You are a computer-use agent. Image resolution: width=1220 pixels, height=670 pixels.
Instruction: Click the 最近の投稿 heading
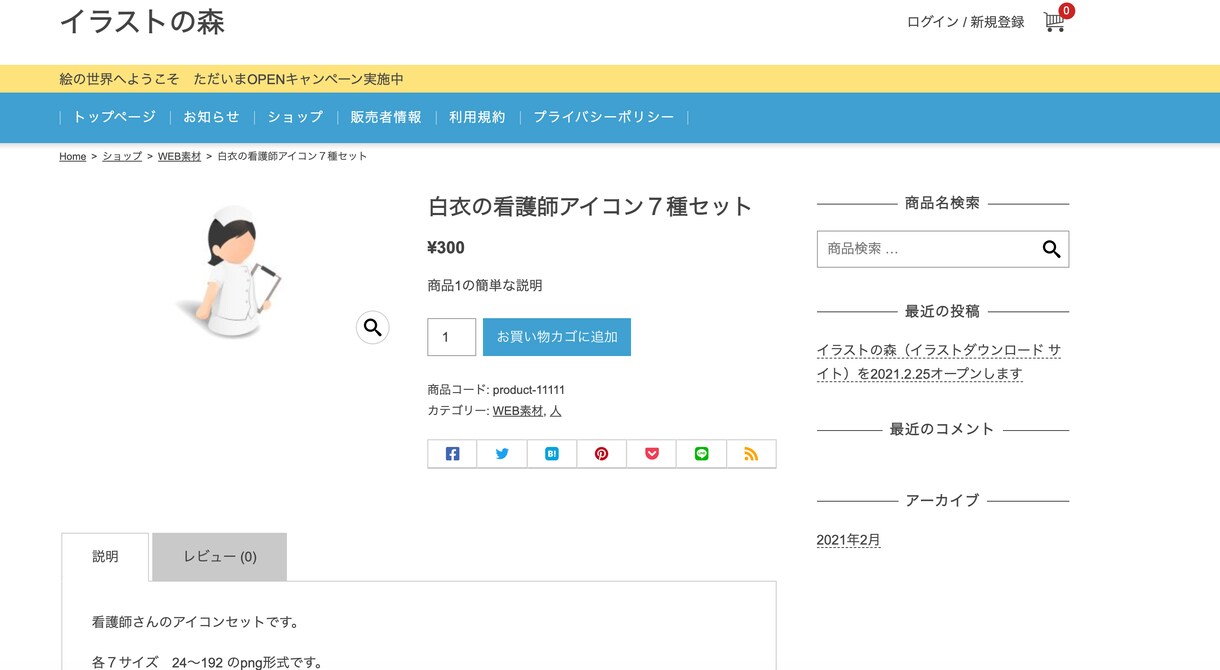pyautogui.click(x=942, y=311)
